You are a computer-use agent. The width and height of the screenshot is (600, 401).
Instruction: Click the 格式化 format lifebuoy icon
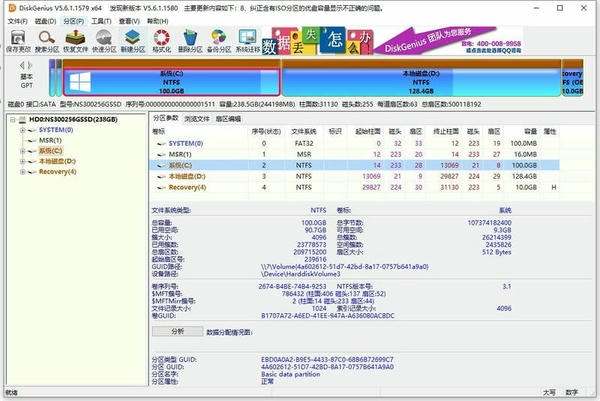coord(161,37)
